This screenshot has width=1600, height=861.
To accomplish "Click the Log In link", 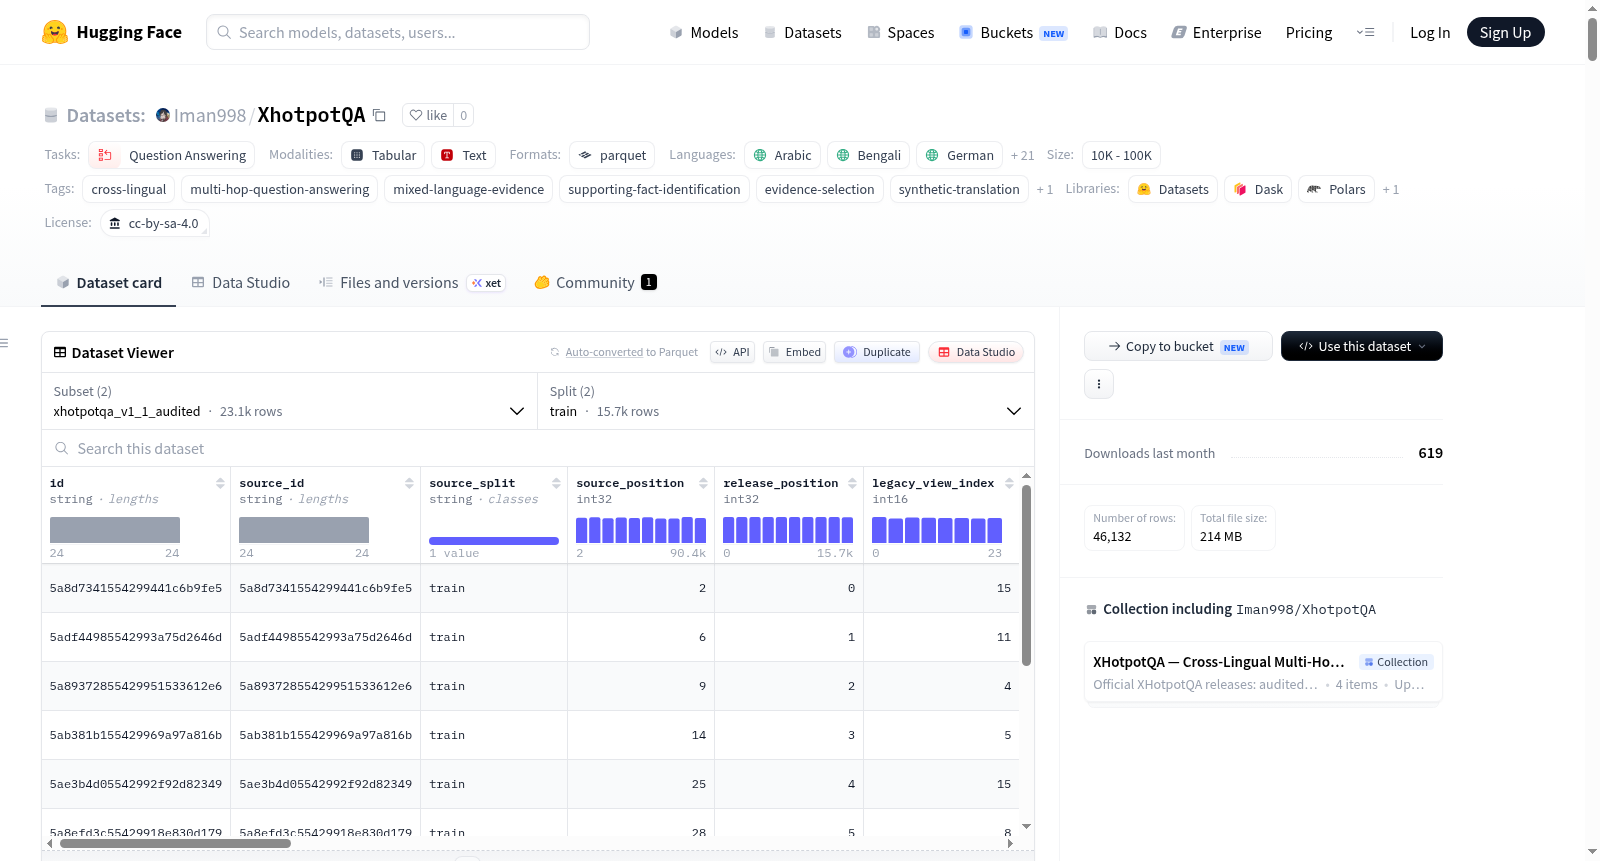I will point(1430,32).
